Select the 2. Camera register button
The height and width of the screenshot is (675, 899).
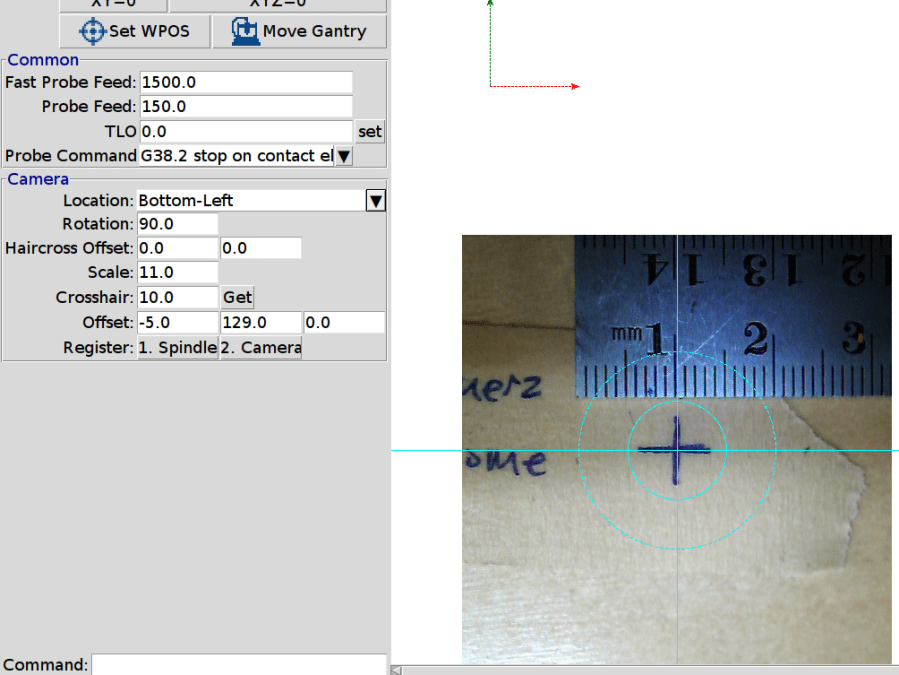coord(260,347)
